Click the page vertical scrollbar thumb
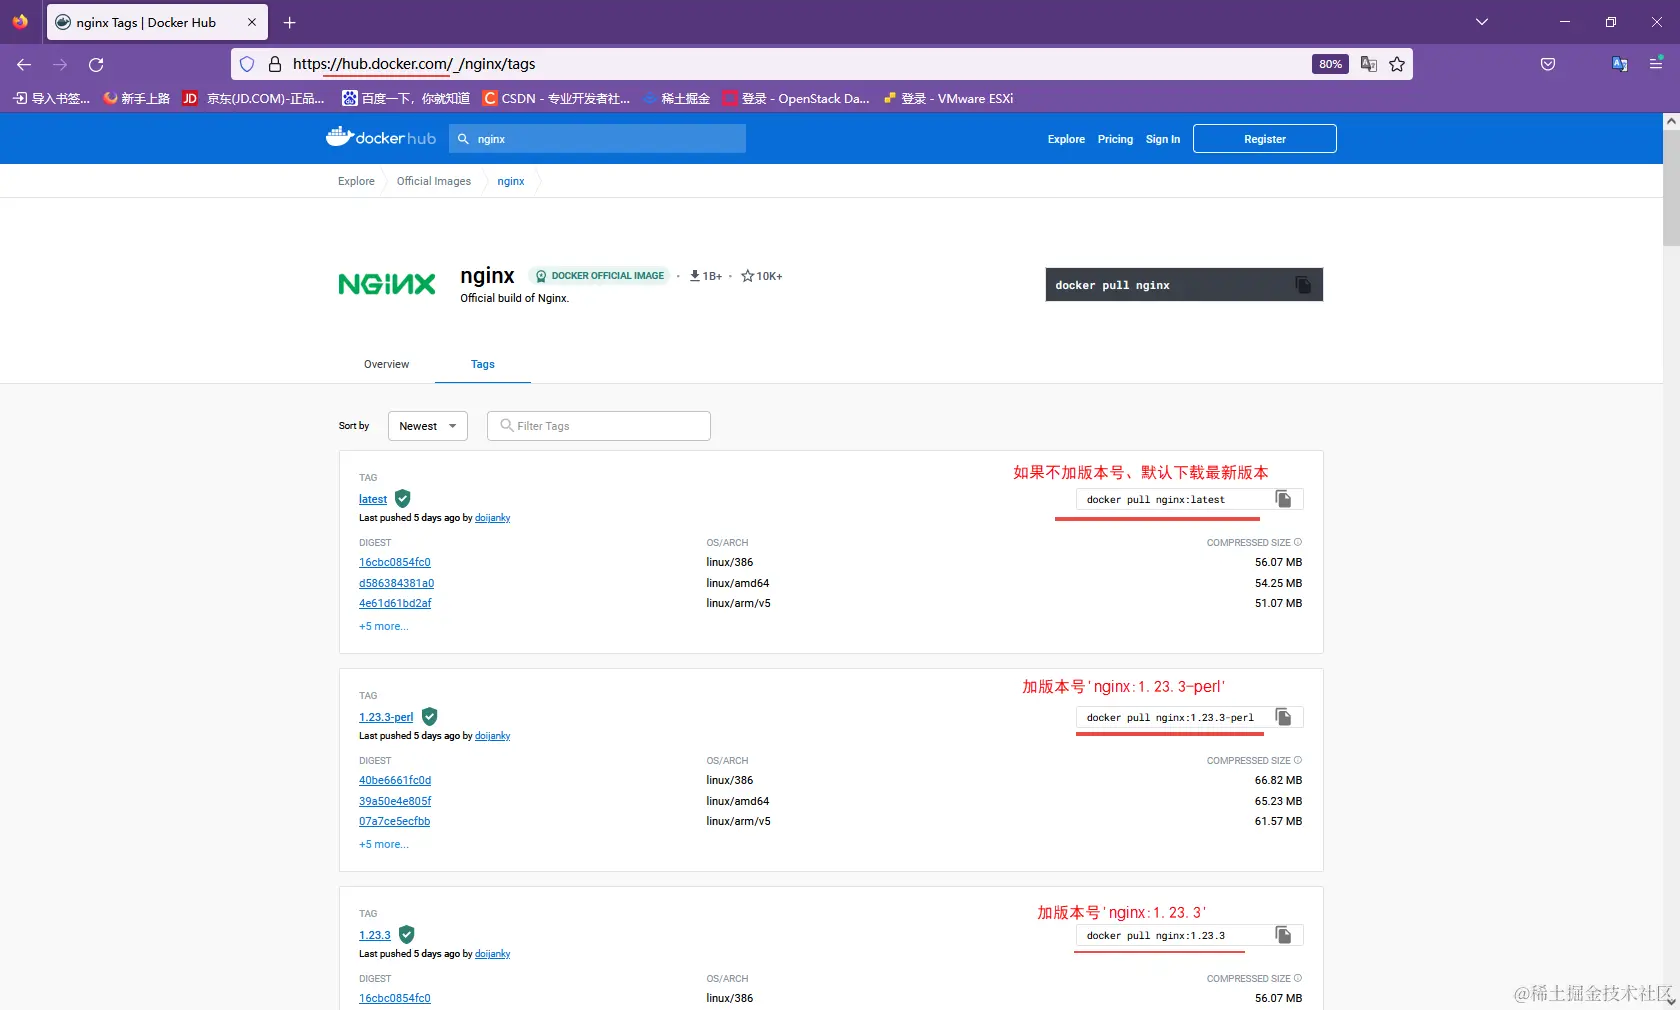The width and height of the screenshot is (1680, 1010). click(1671, 188)
